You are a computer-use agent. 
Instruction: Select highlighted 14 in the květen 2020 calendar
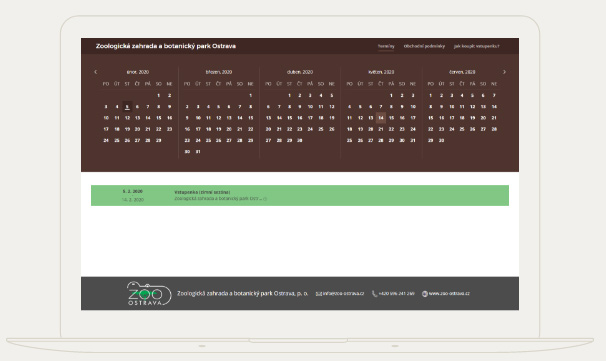(381, 118)
